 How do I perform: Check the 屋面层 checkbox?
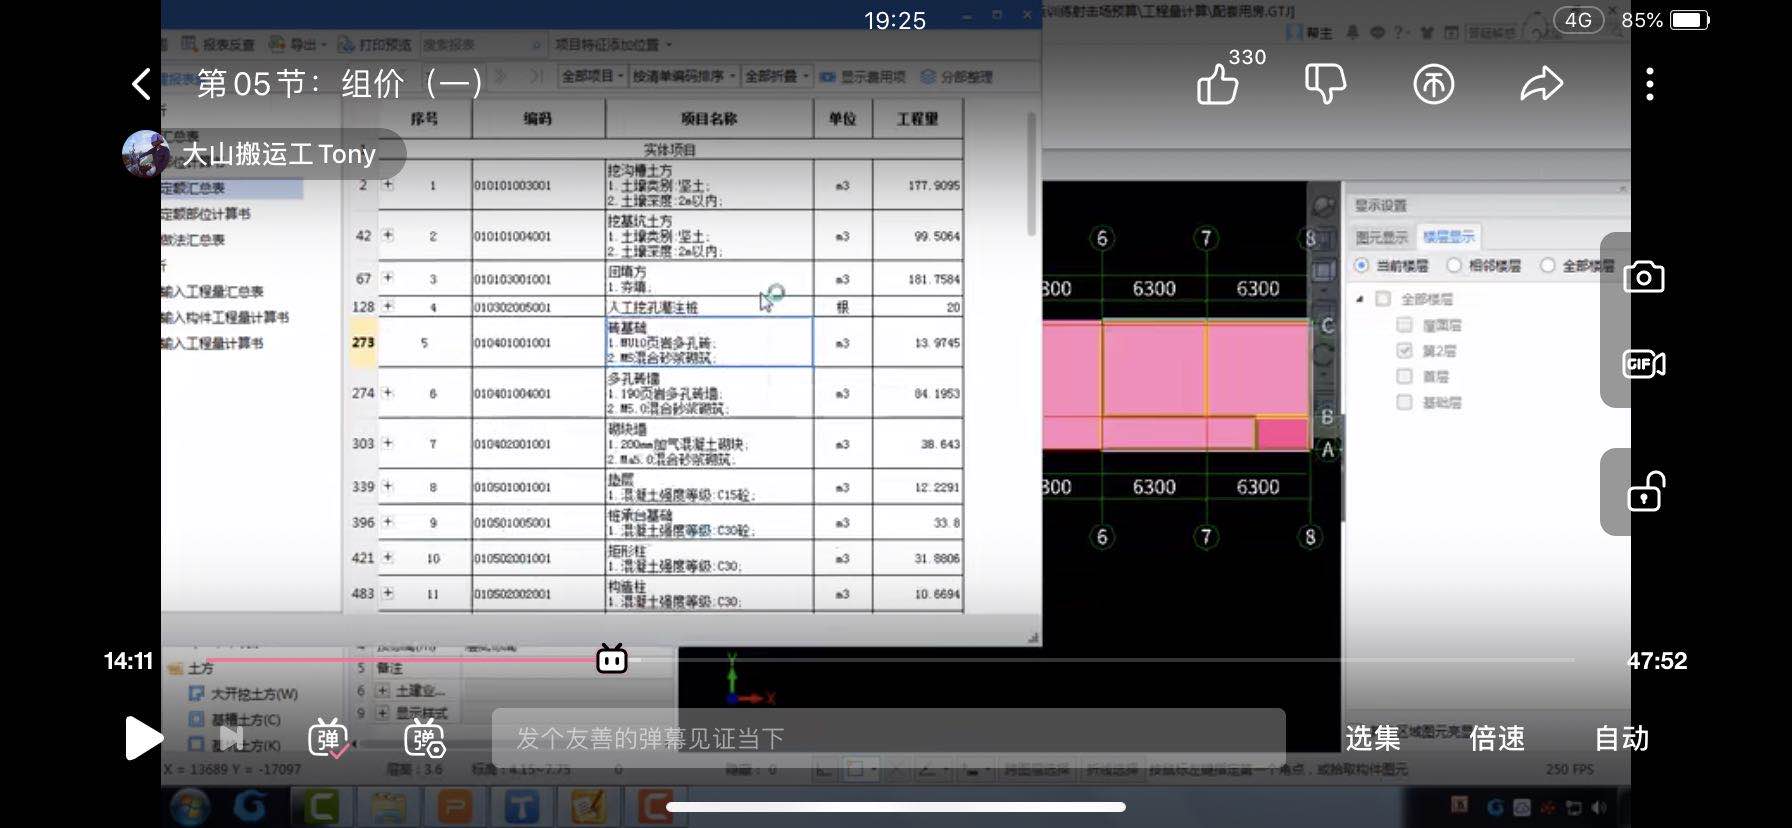pos(1404,325)
